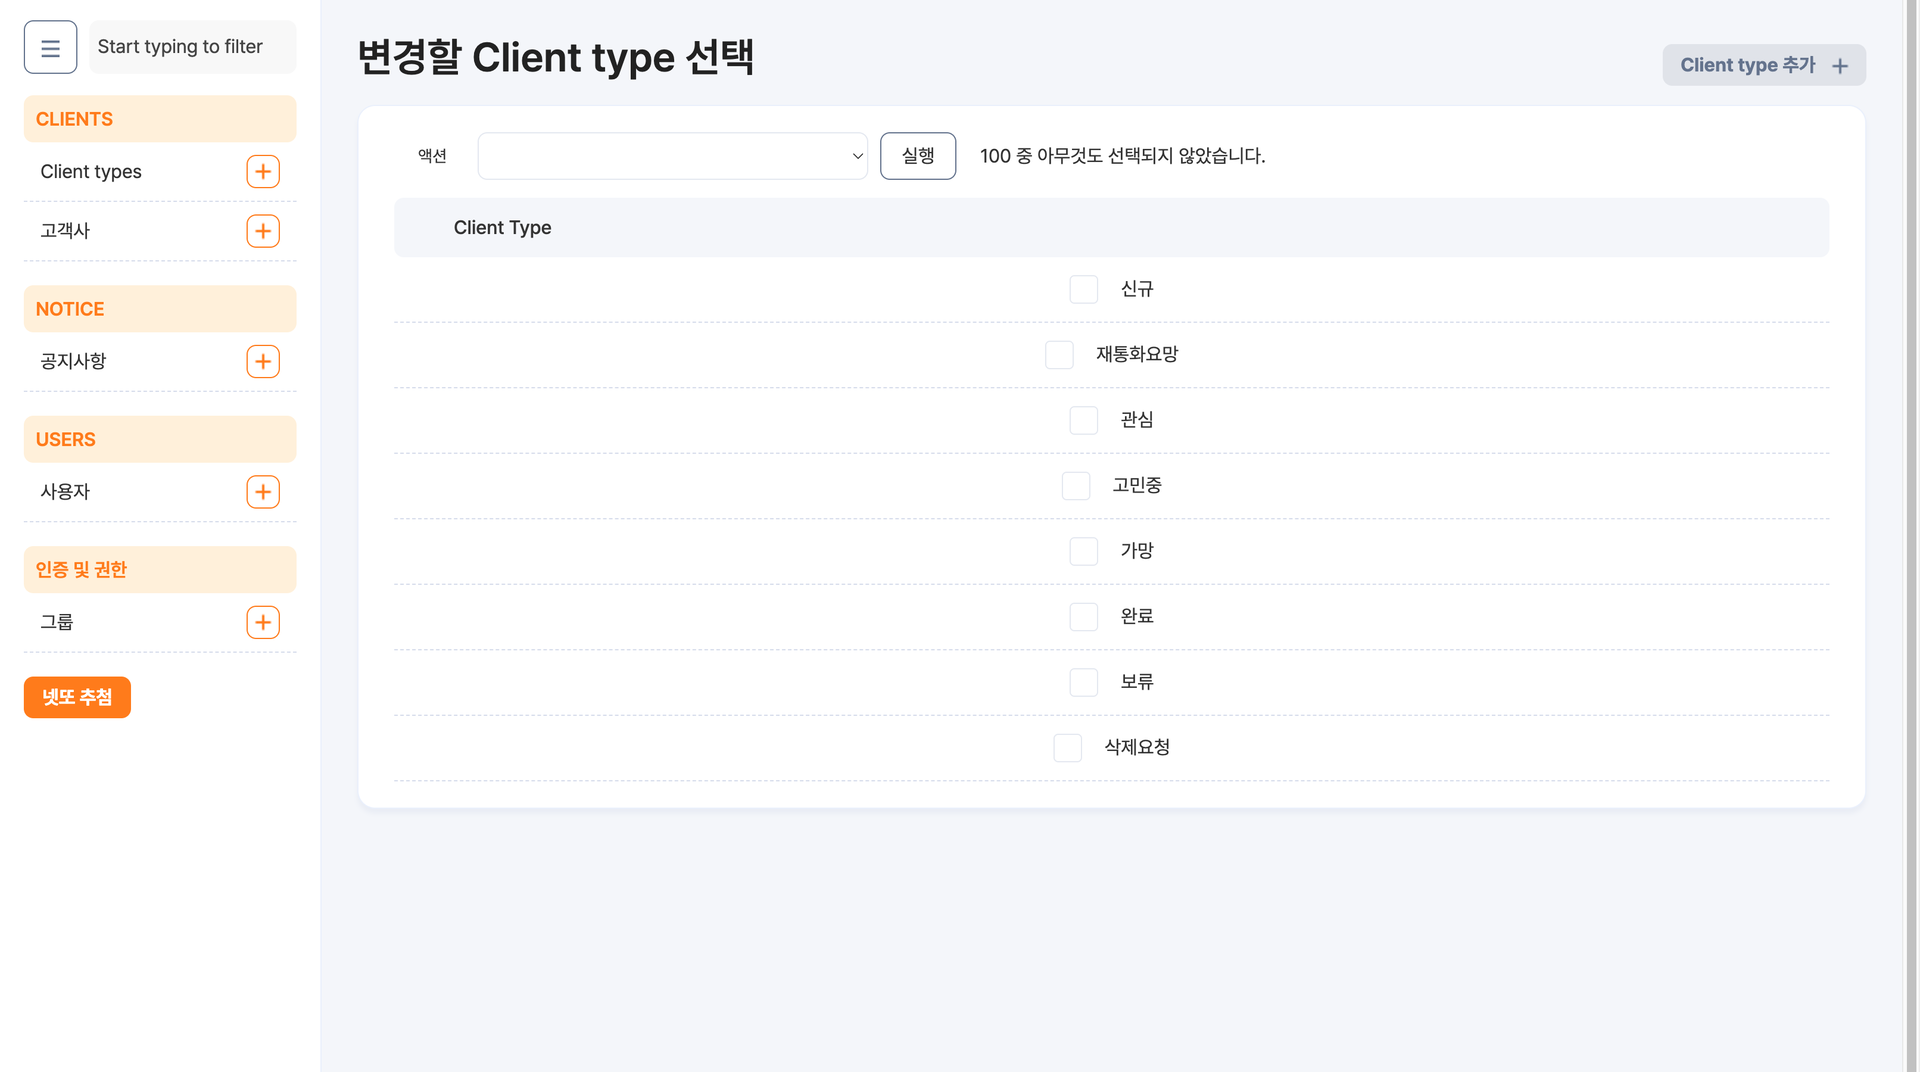Image resolution: width=1920 pixels, height=1072 pixels.
Task: Open the 완료 client type
Action: [1137, 617]
